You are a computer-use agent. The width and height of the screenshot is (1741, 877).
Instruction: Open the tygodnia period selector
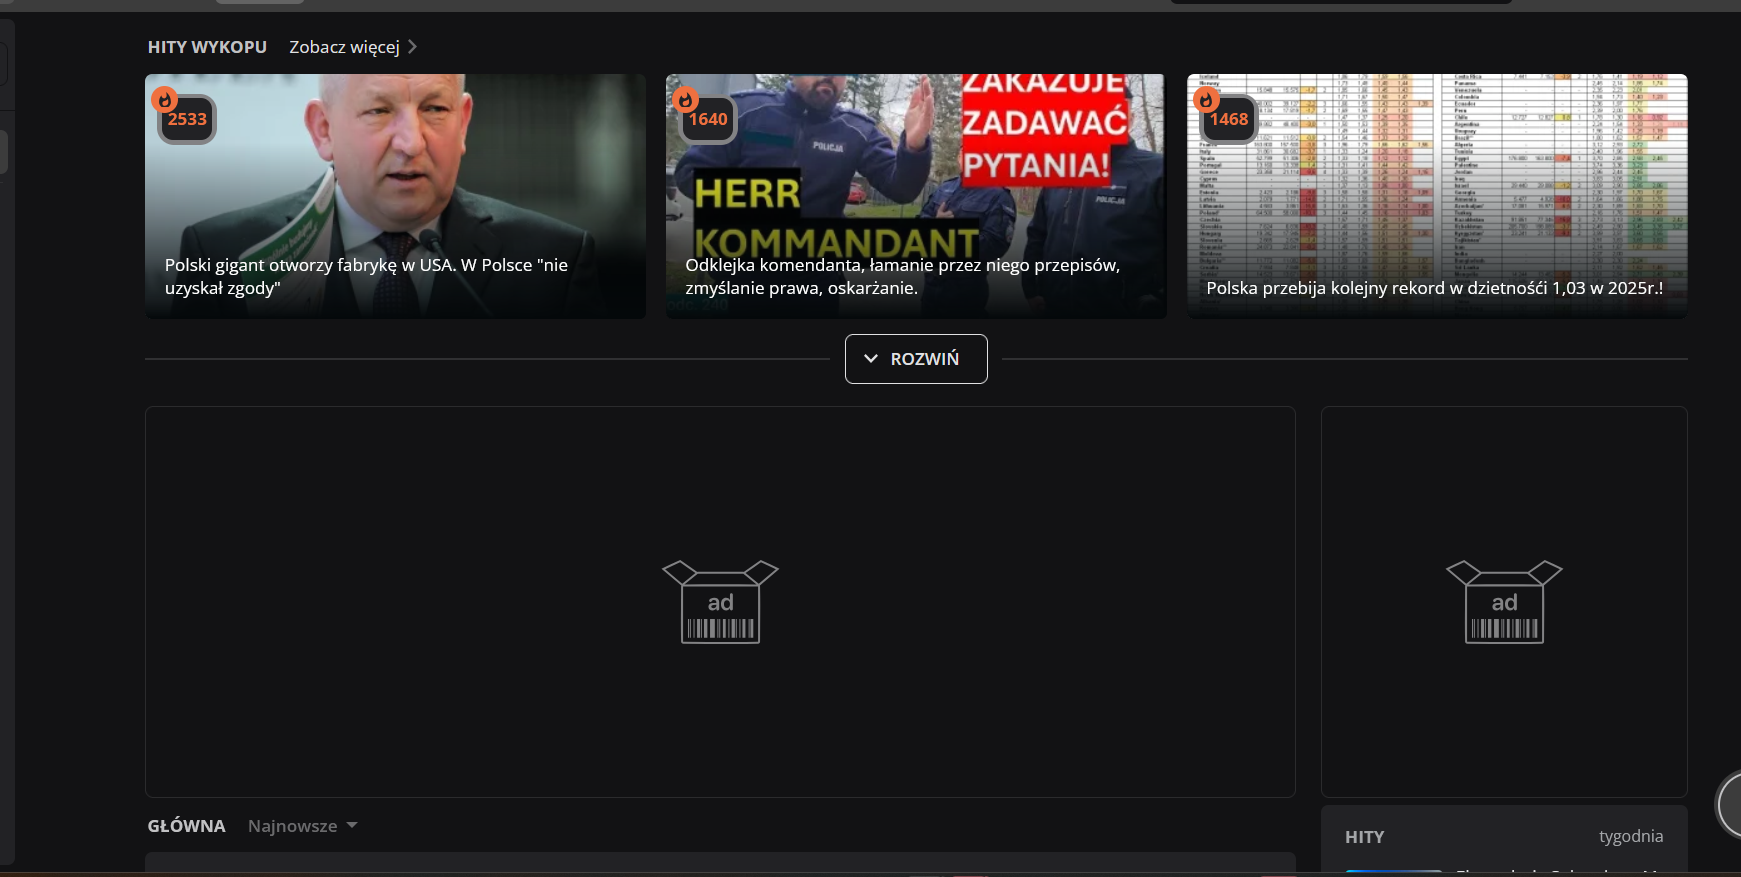[x=1630, y=836]
